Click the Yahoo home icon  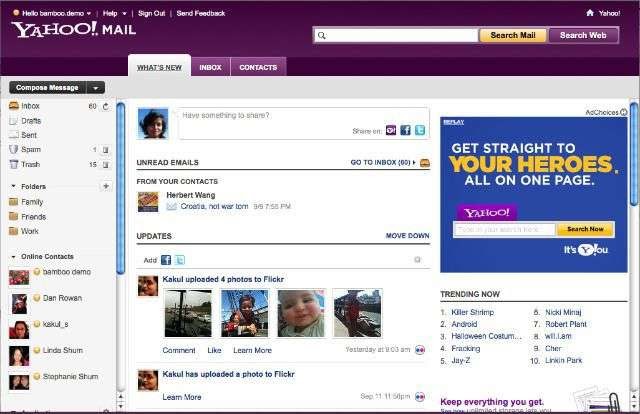589,13
